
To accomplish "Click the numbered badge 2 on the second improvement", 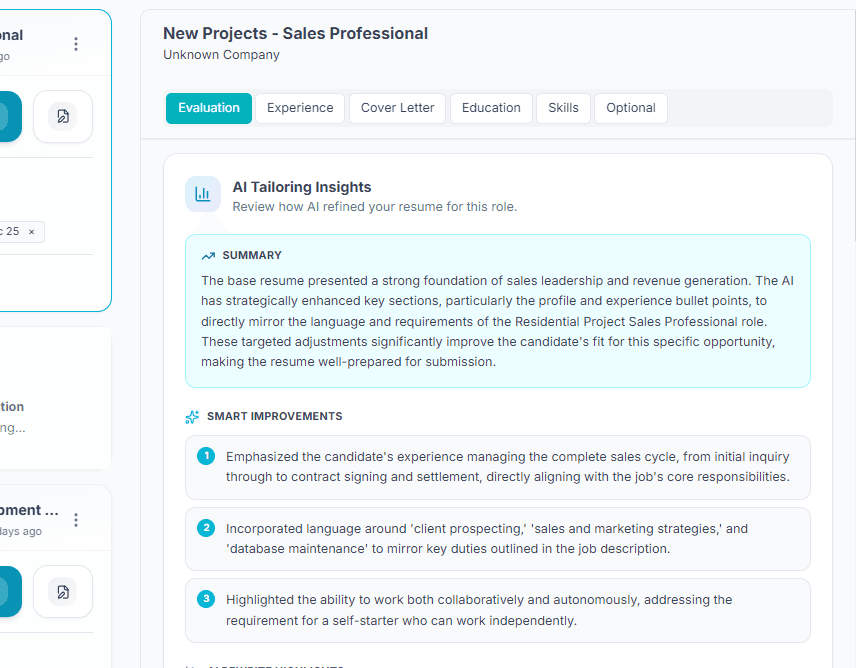I will 206,527.
